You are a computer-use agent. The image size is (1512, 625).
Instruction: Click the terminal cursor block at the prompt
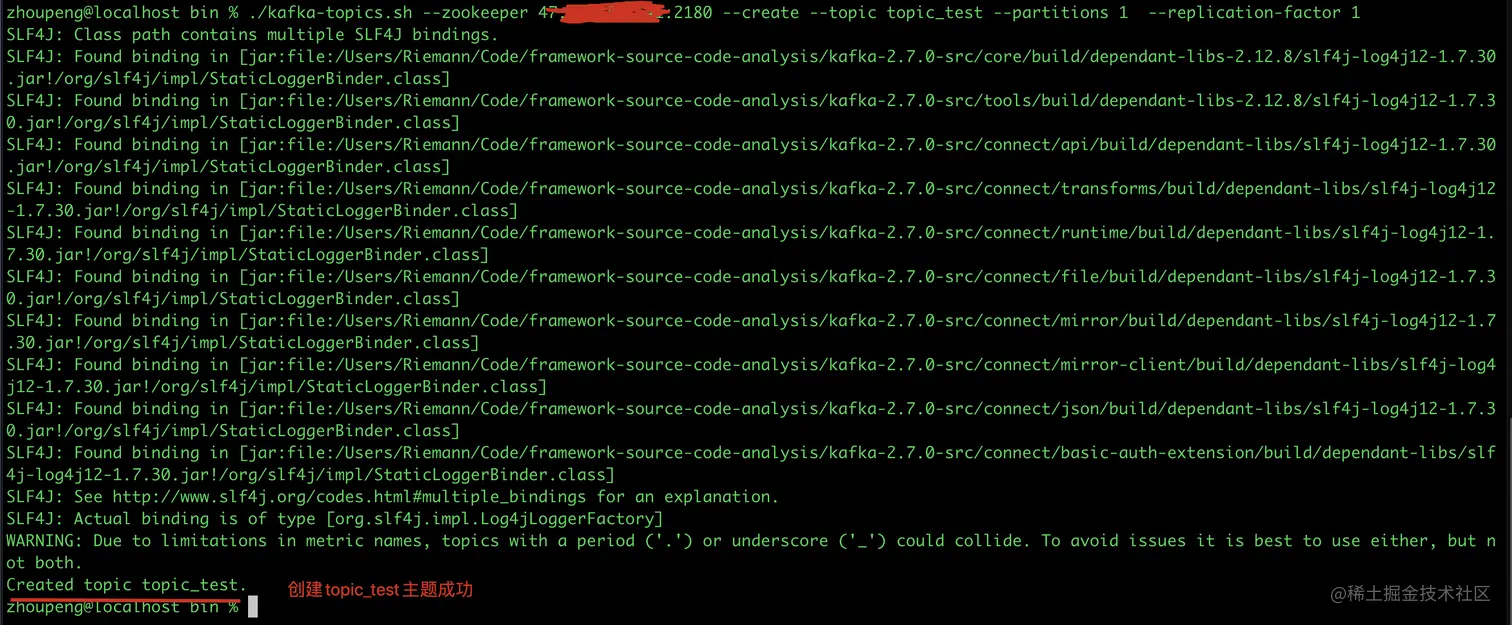(x=253, y=607)
